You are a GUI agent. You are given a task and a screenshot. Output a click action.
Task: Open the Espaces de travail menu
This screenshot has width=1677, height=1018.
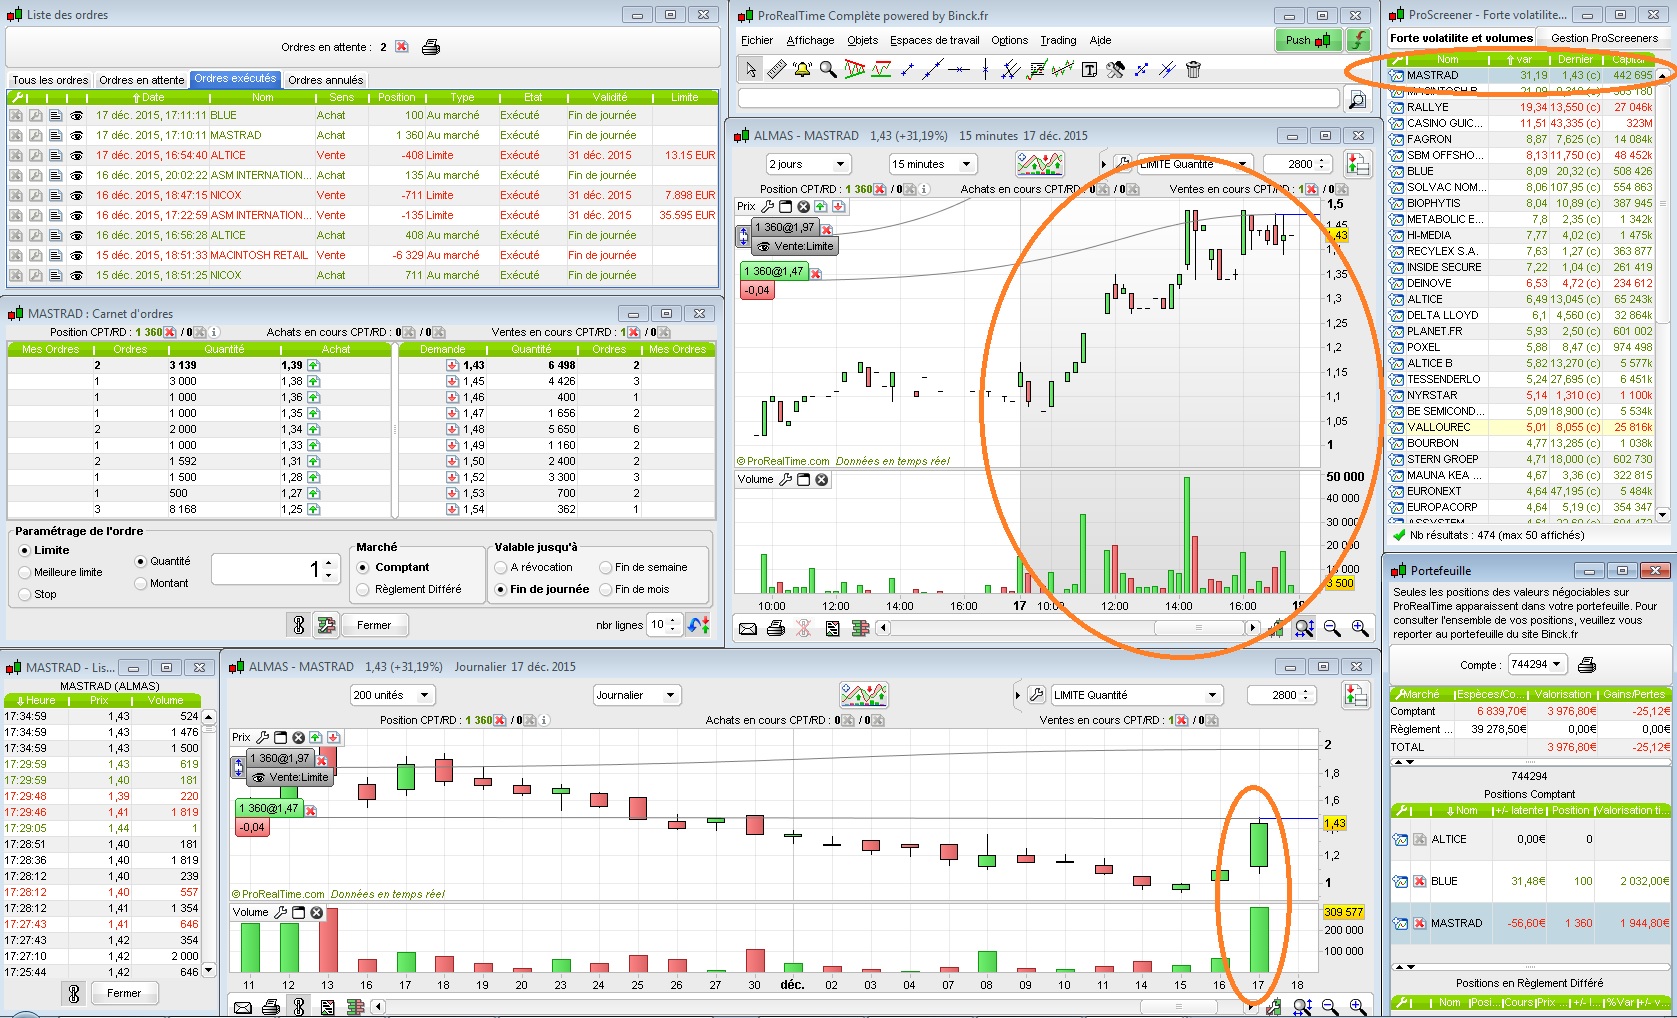[x=935, y=40]
